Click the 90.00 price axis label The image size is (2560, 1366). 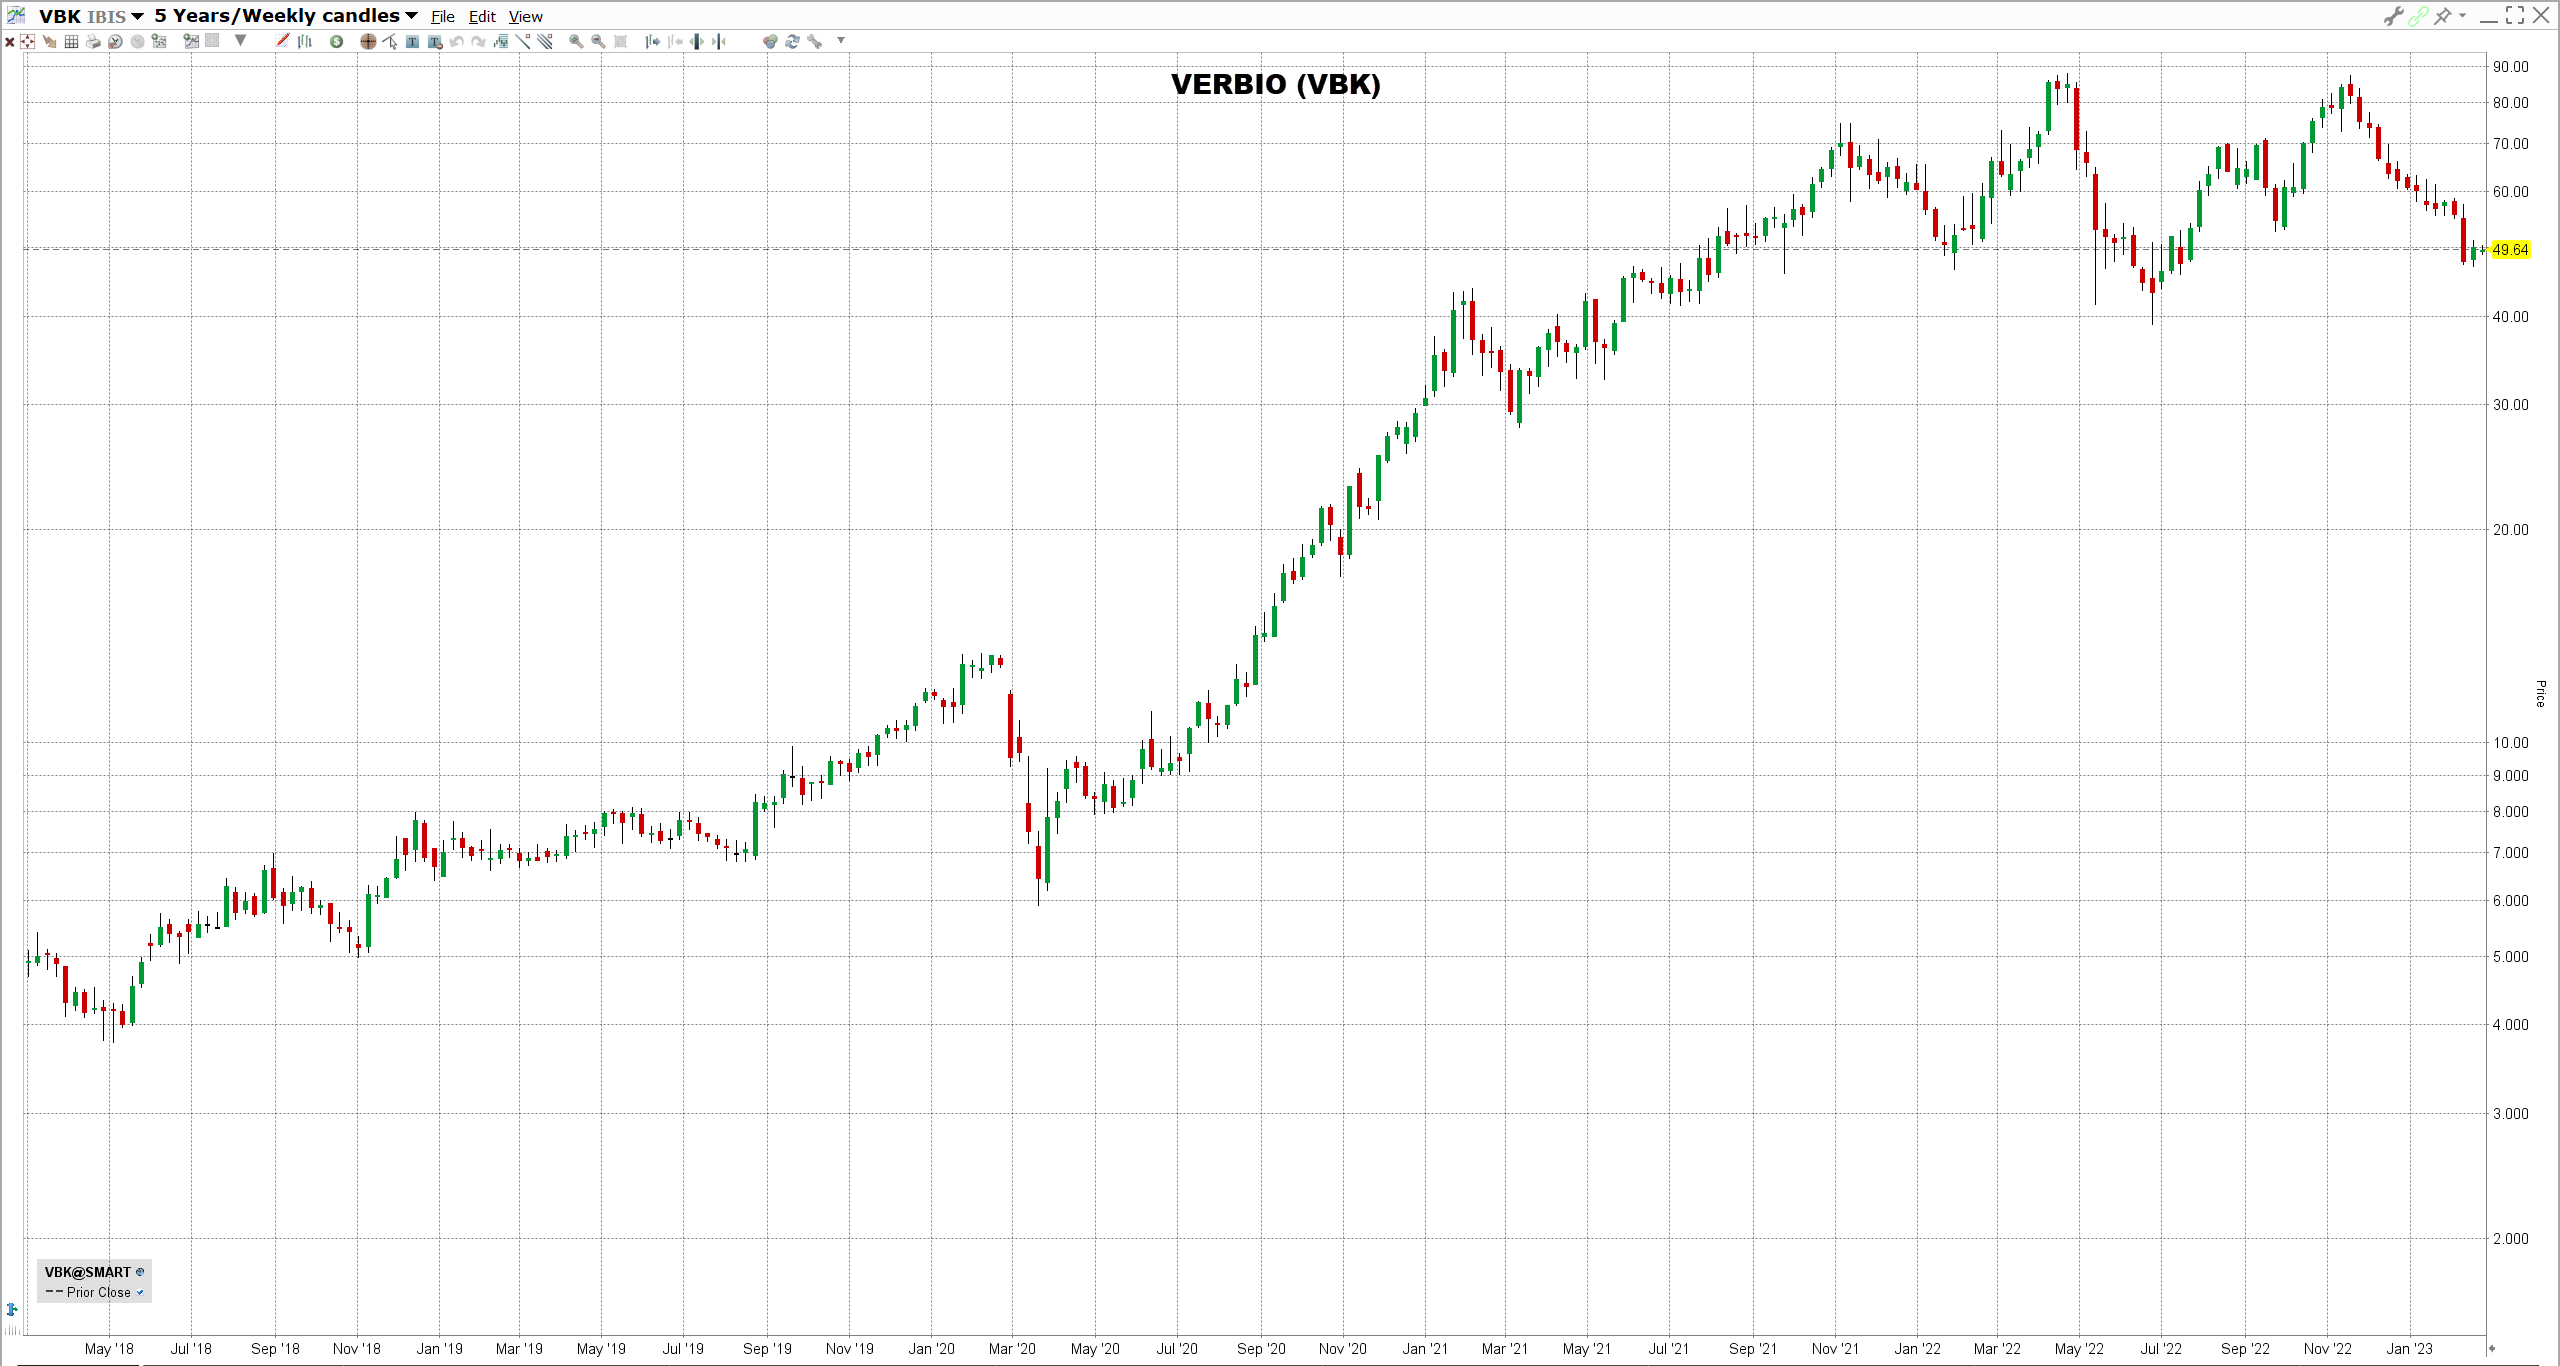tap(2510, 67)
